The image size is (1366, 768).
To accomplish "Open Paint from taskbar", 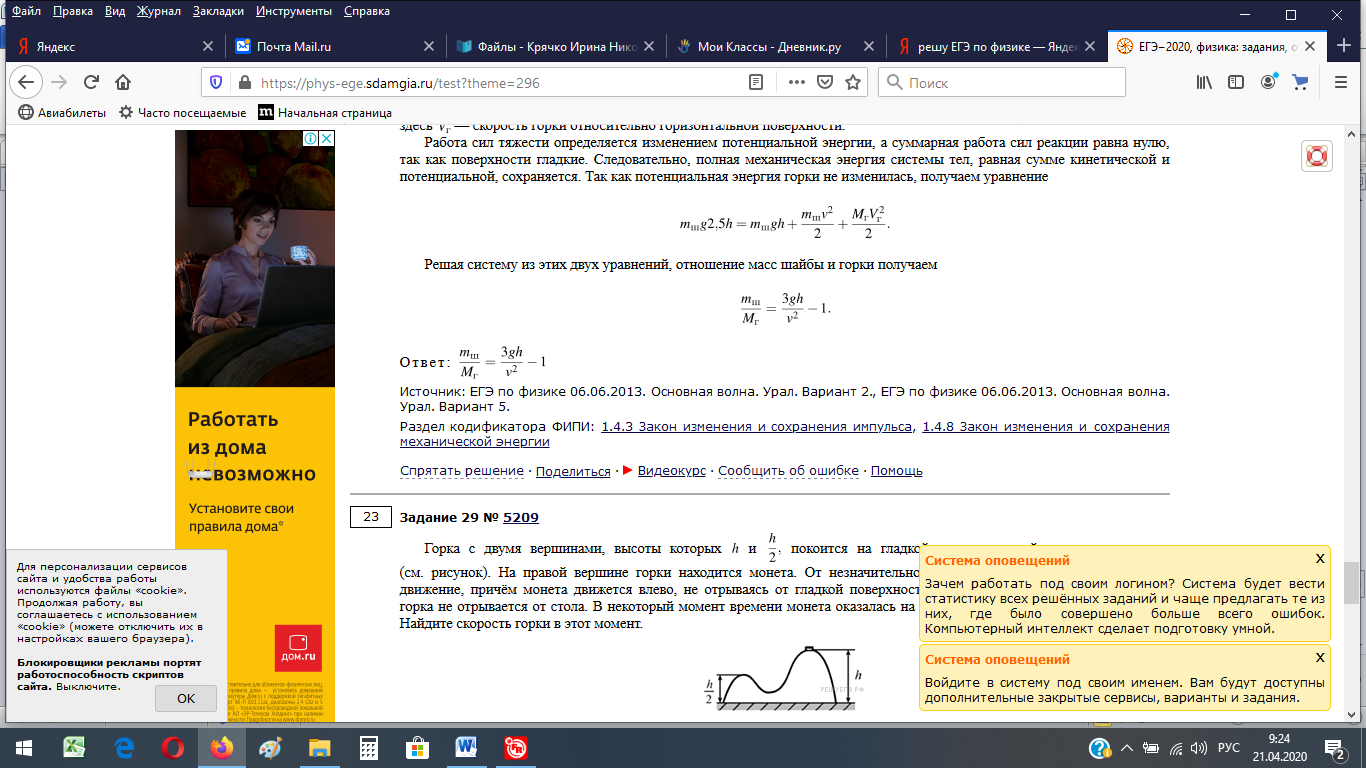I will pos(271,747).
